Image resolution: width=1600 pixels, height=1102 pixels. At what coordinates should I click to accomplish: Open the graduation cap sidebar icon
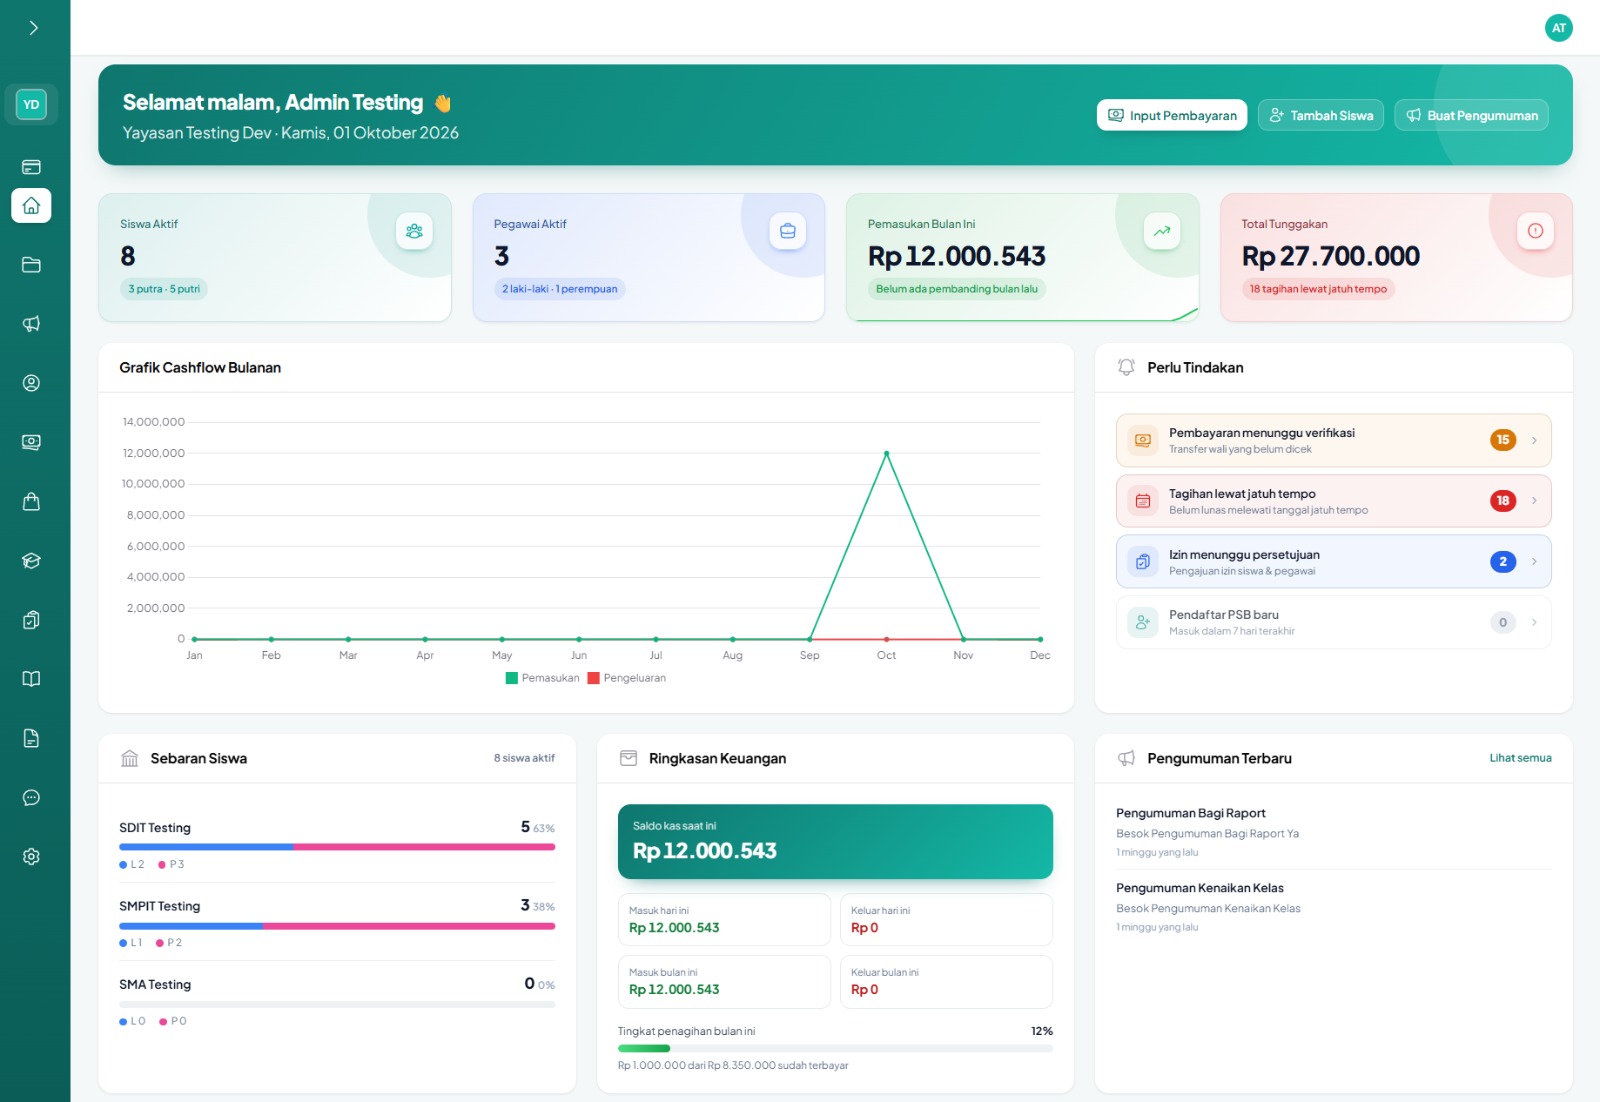pyautogui.click(x=31, y=561)
